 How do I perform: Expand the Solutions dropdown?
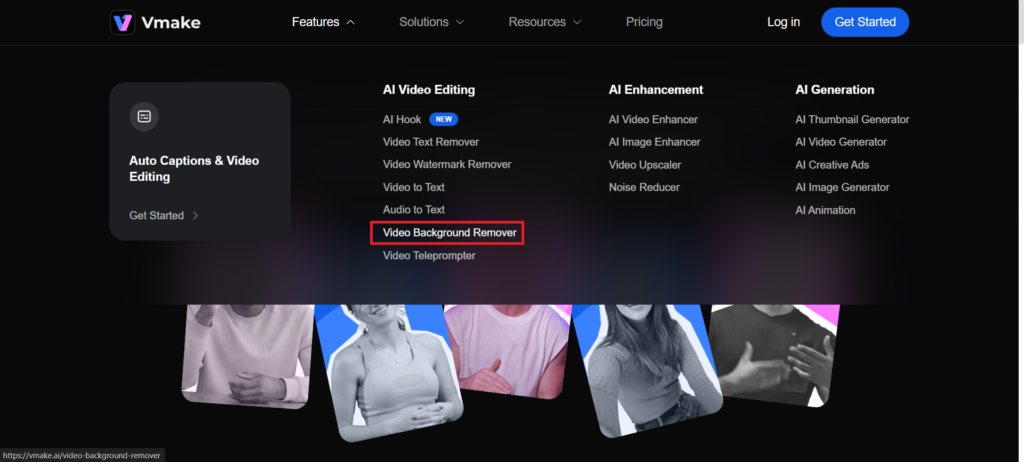(x=431, y=22)
